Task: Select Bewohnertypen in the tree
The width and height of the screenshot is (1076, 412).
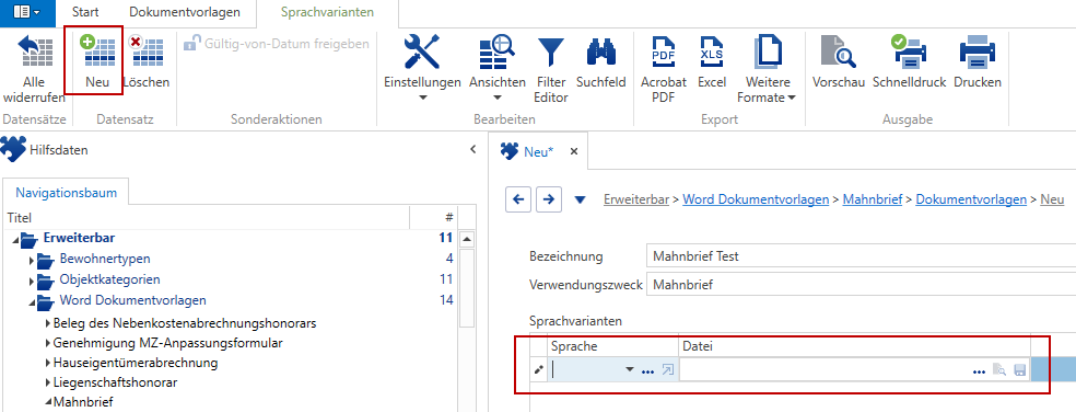Action: tap(105, 259)
